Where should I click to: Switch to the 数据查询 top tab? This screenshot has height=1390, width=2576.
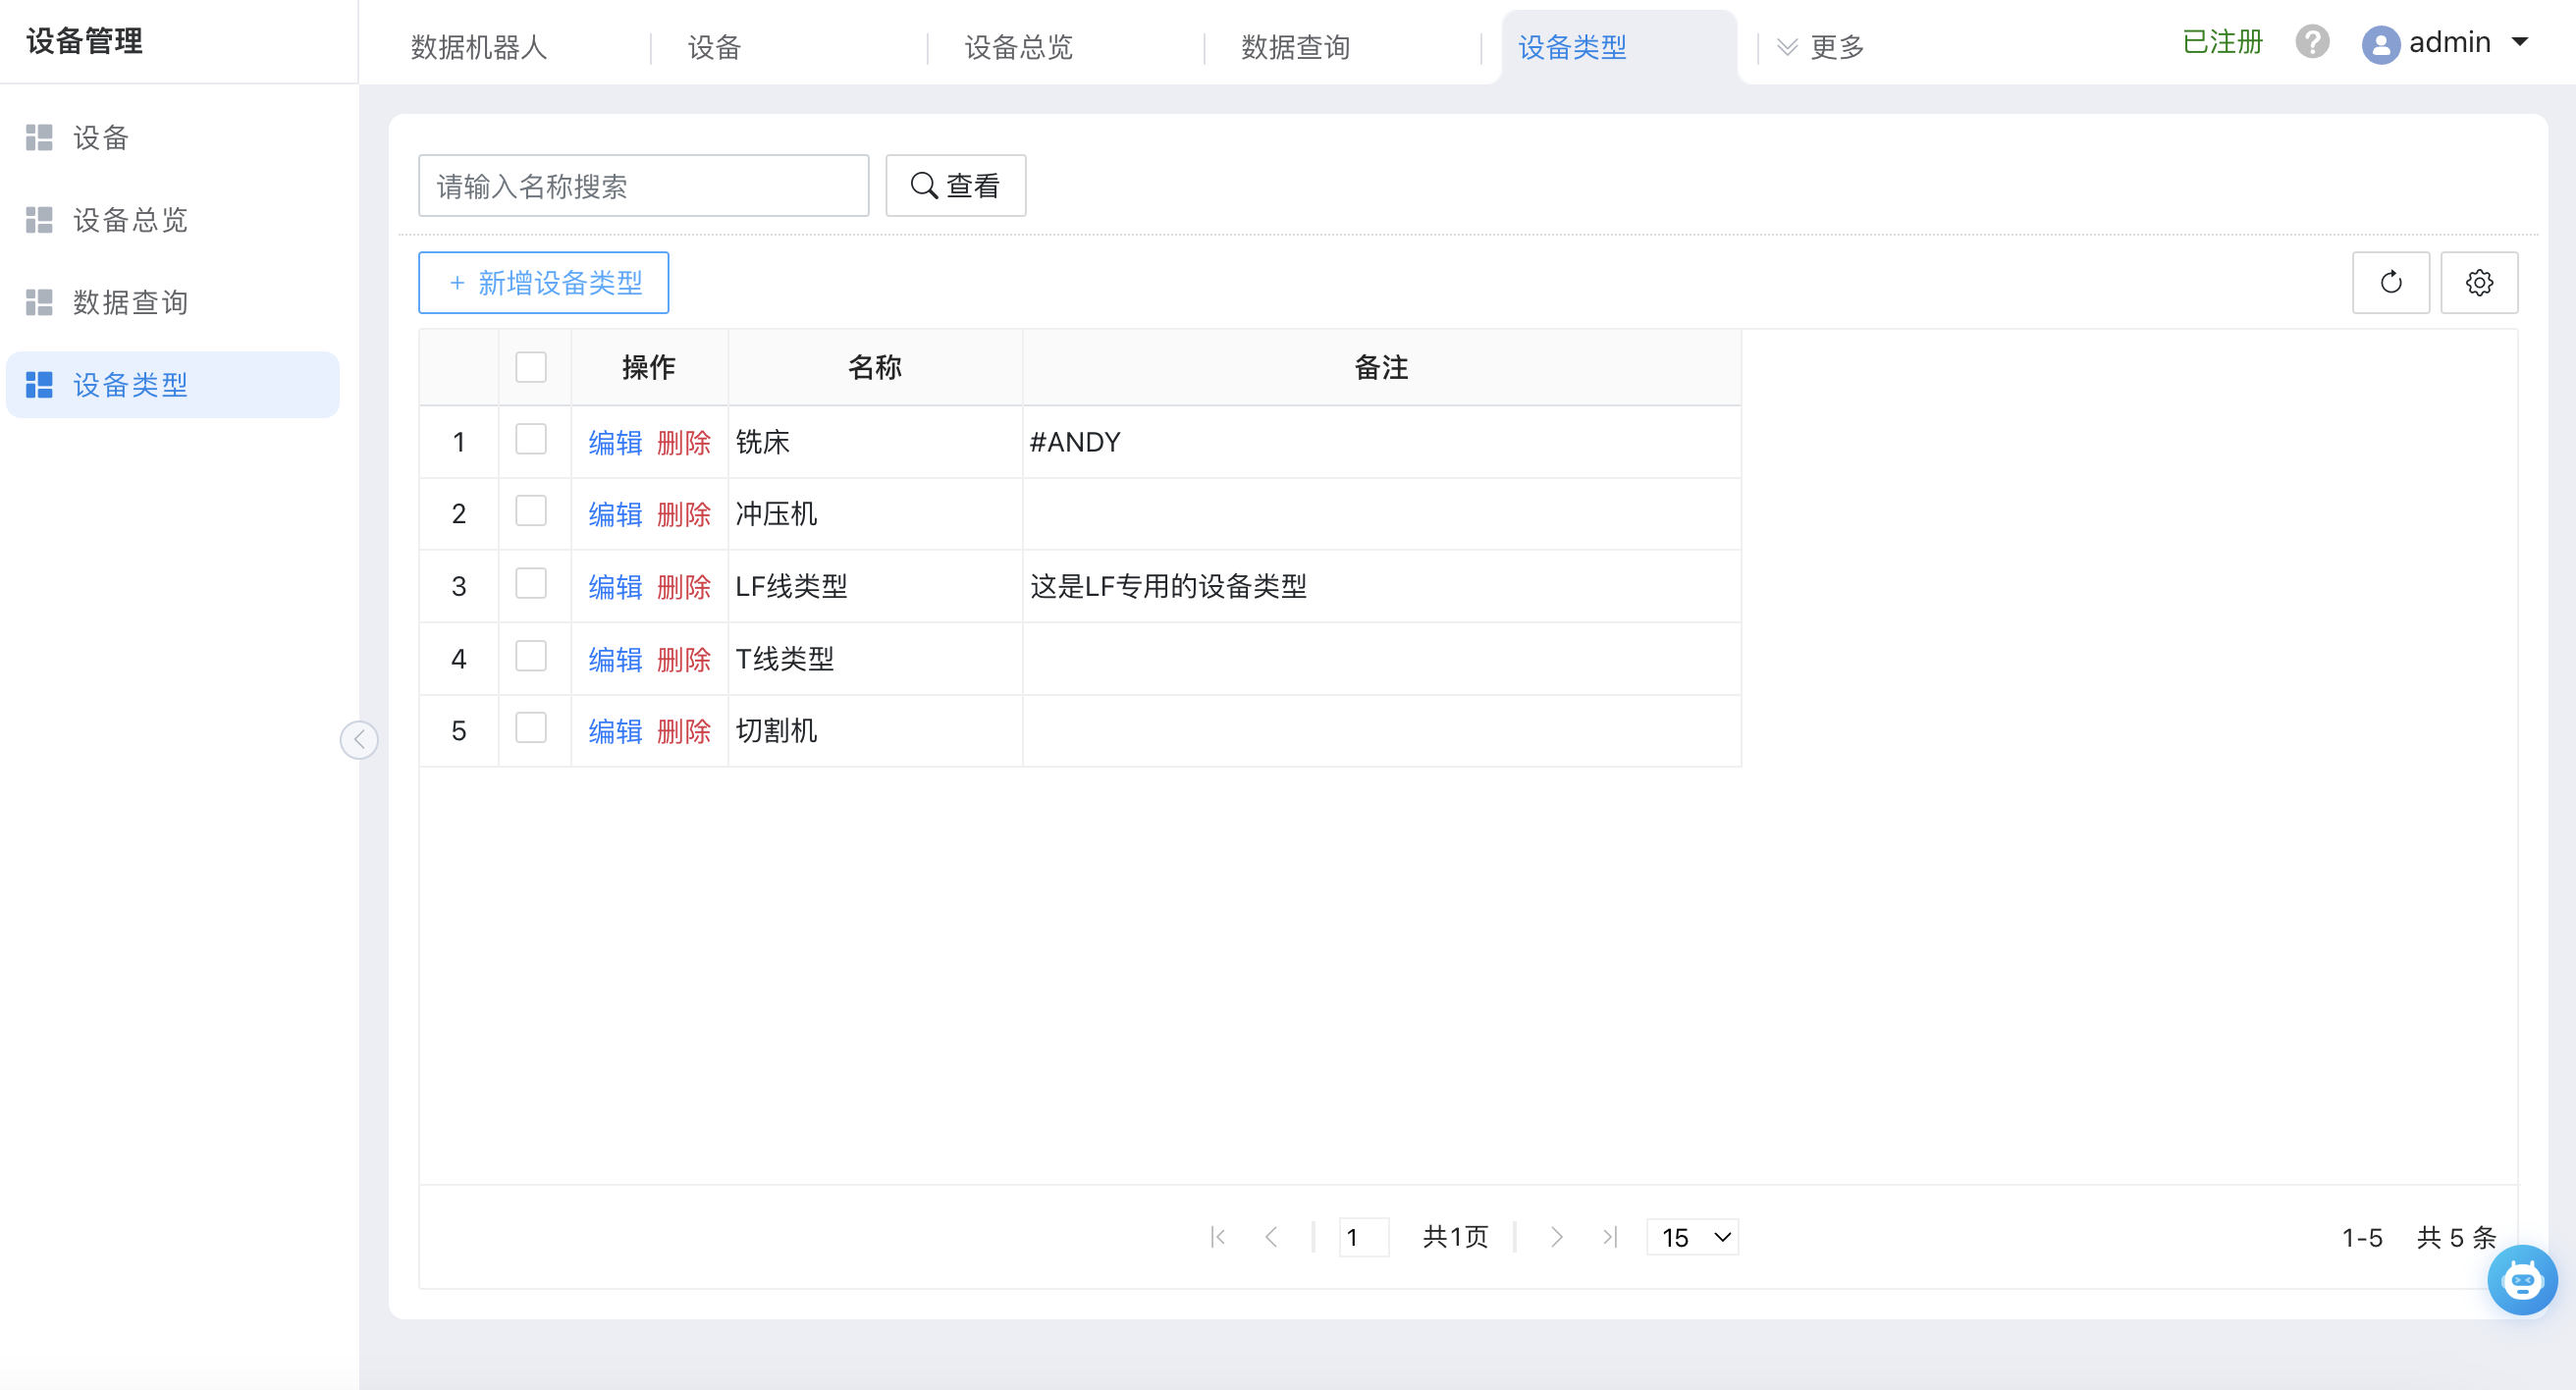click(1295, 47)
